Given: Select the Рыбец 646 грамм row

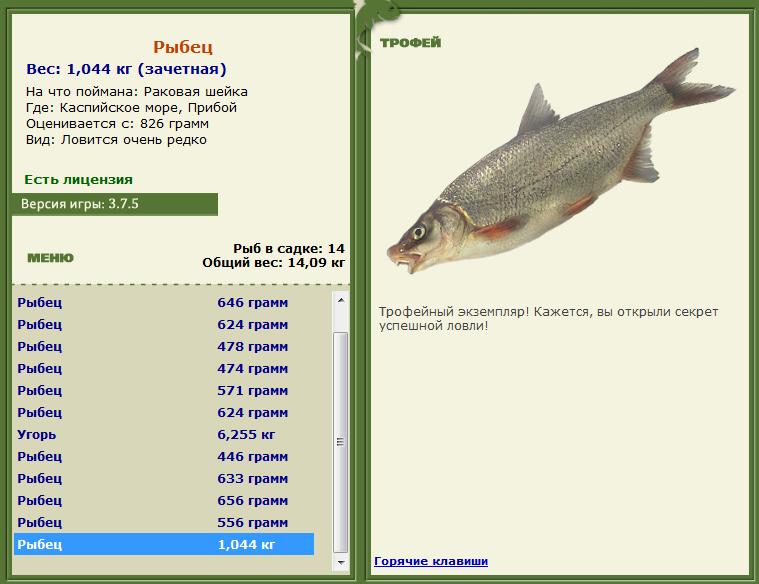Looking at the screenshot, I should [164, 303].
